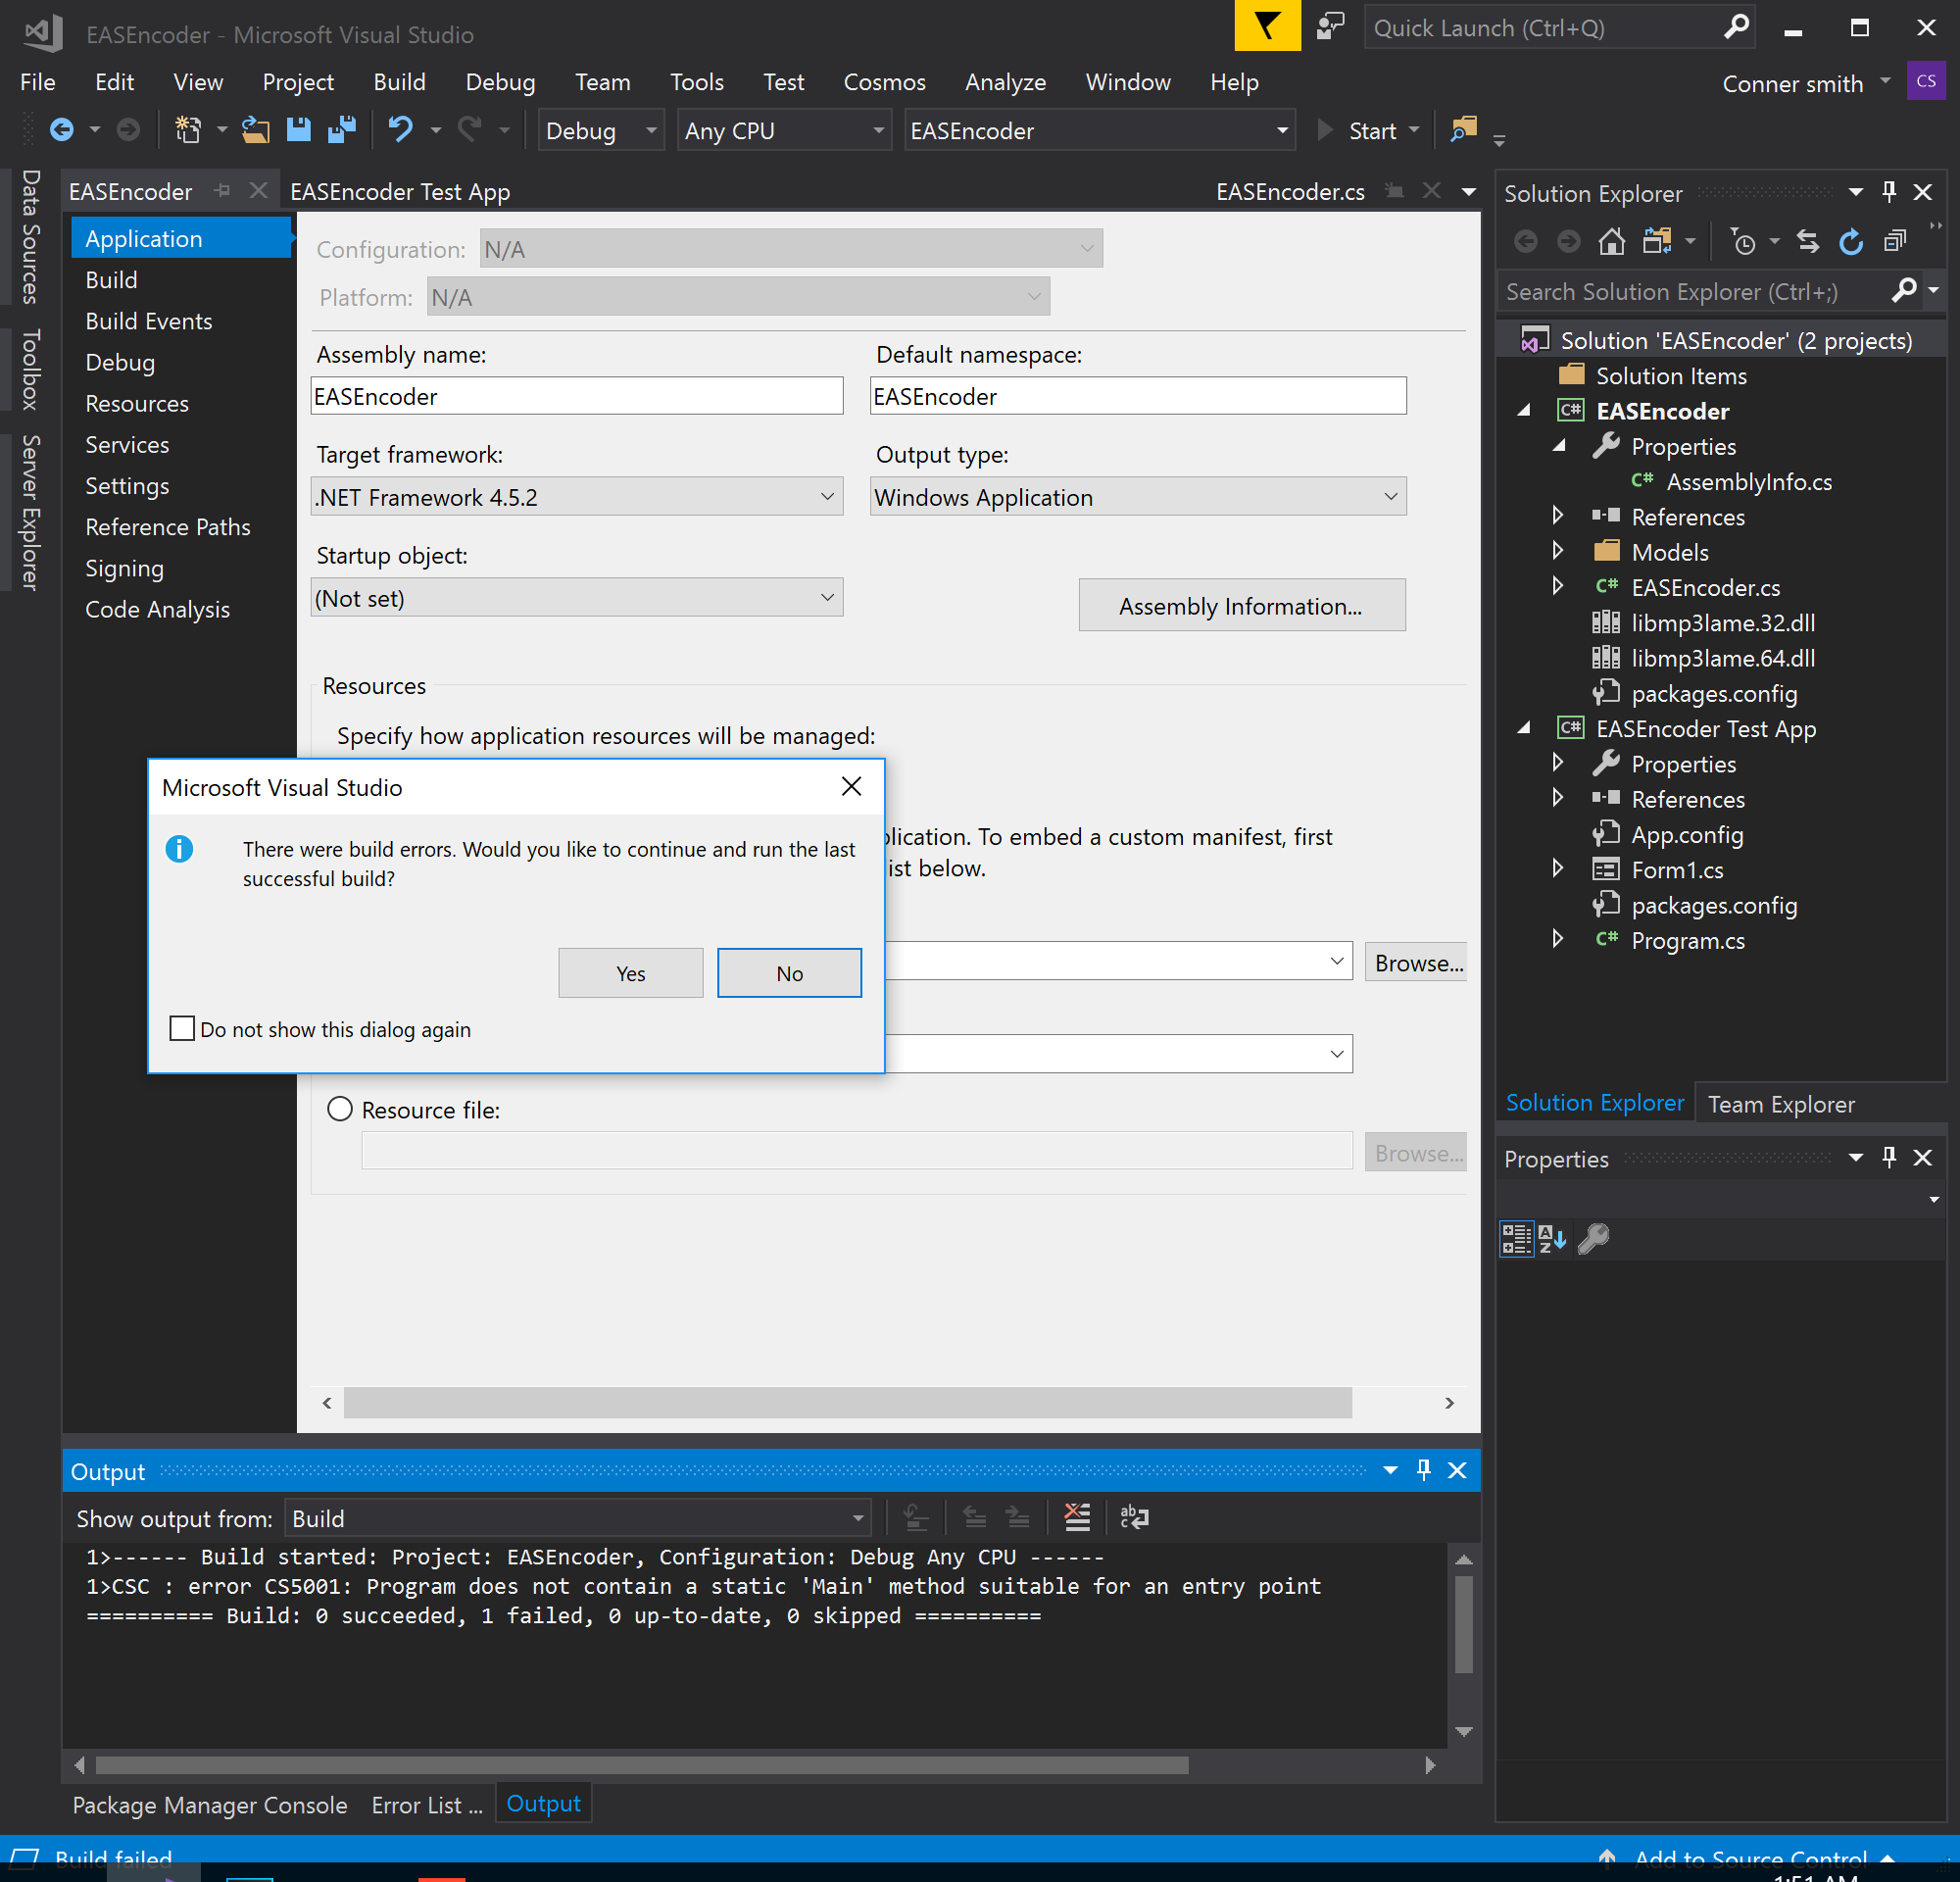Select libmp3lame.32.dll in Solution Explorer
Screen dimensions: 1960x1882
[x=1722, y=622]
